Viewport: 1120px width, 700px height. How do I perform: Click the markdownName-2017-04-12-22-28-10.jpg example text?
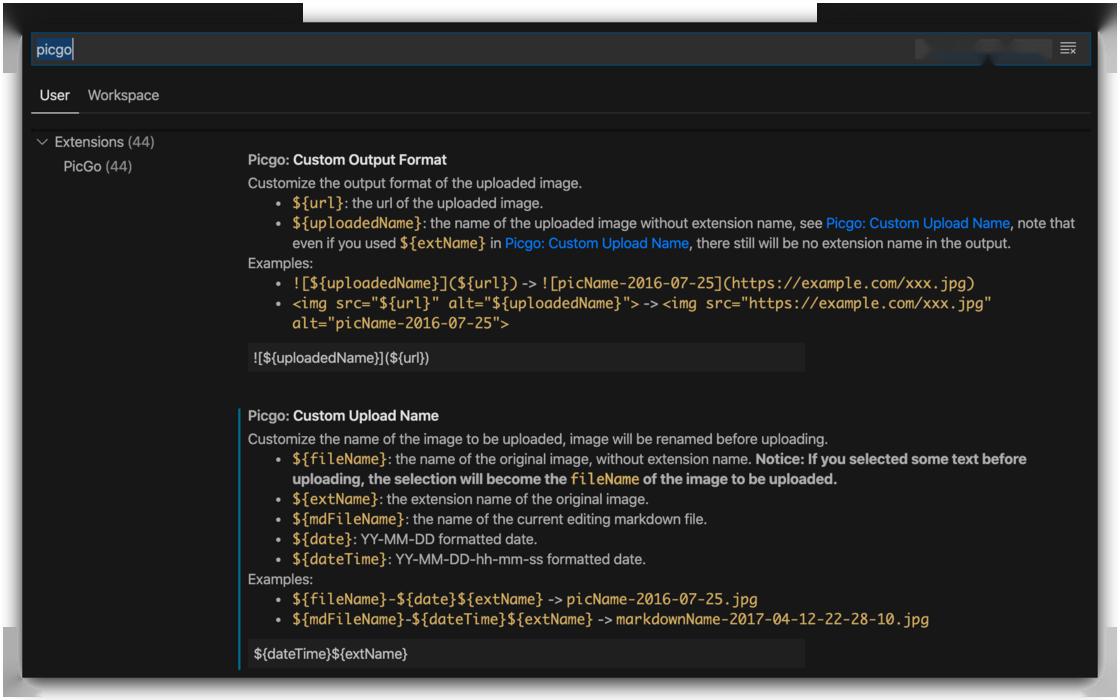point(772,620)
